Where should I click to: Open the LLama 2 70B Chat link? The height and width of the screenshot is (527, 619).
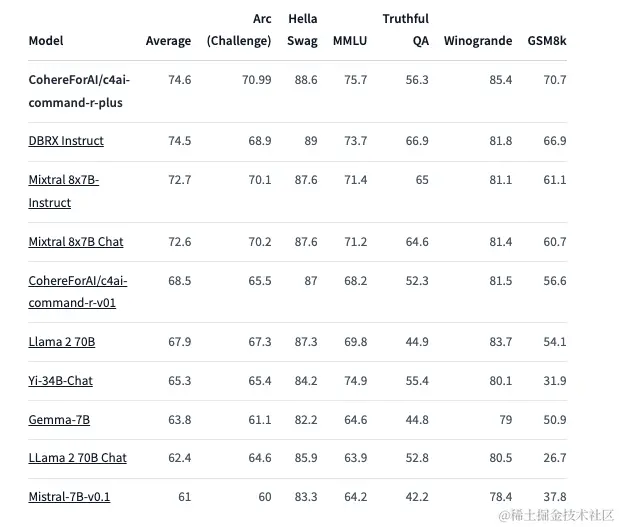pos(77,458)
